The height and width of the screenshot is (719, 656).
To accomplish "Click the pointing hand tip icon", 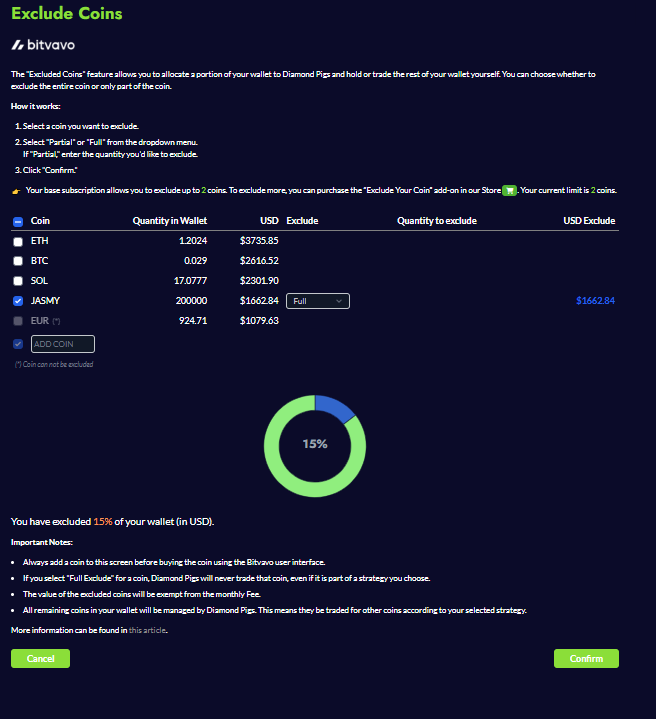I will [x=16, y=190].
